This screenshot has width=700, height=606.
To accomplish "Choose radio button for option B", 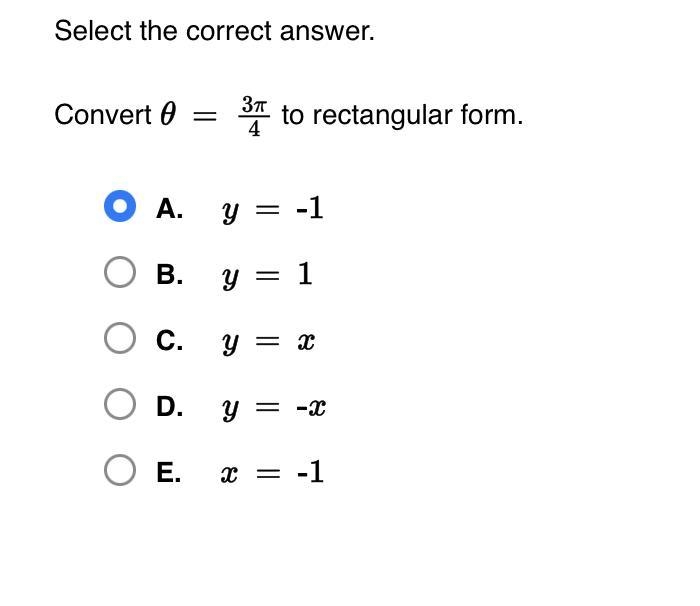I will [120, 272].
